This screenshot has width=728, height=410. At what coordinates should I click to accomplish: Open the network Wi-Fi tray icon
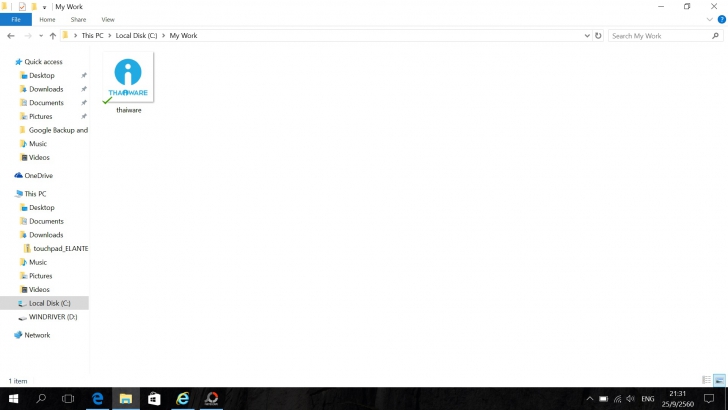tap(618, 398)
